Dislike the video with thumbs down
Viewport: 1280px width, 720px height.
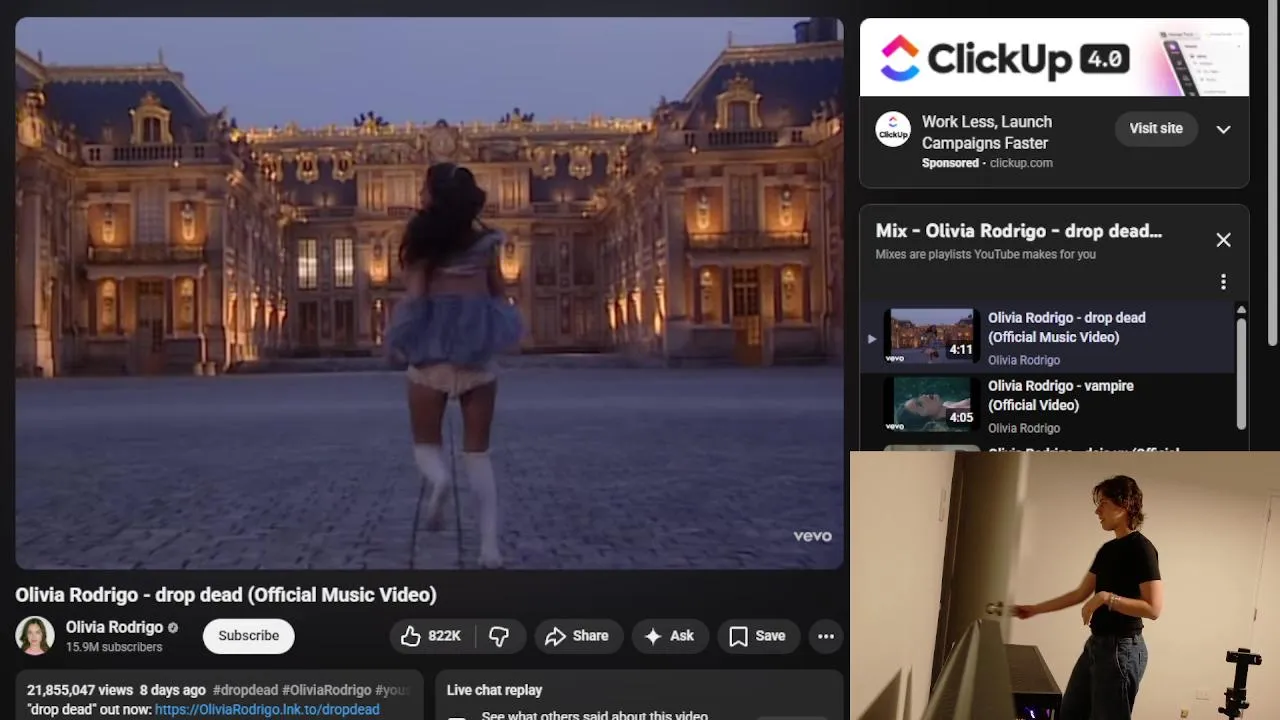click(499, 636)
